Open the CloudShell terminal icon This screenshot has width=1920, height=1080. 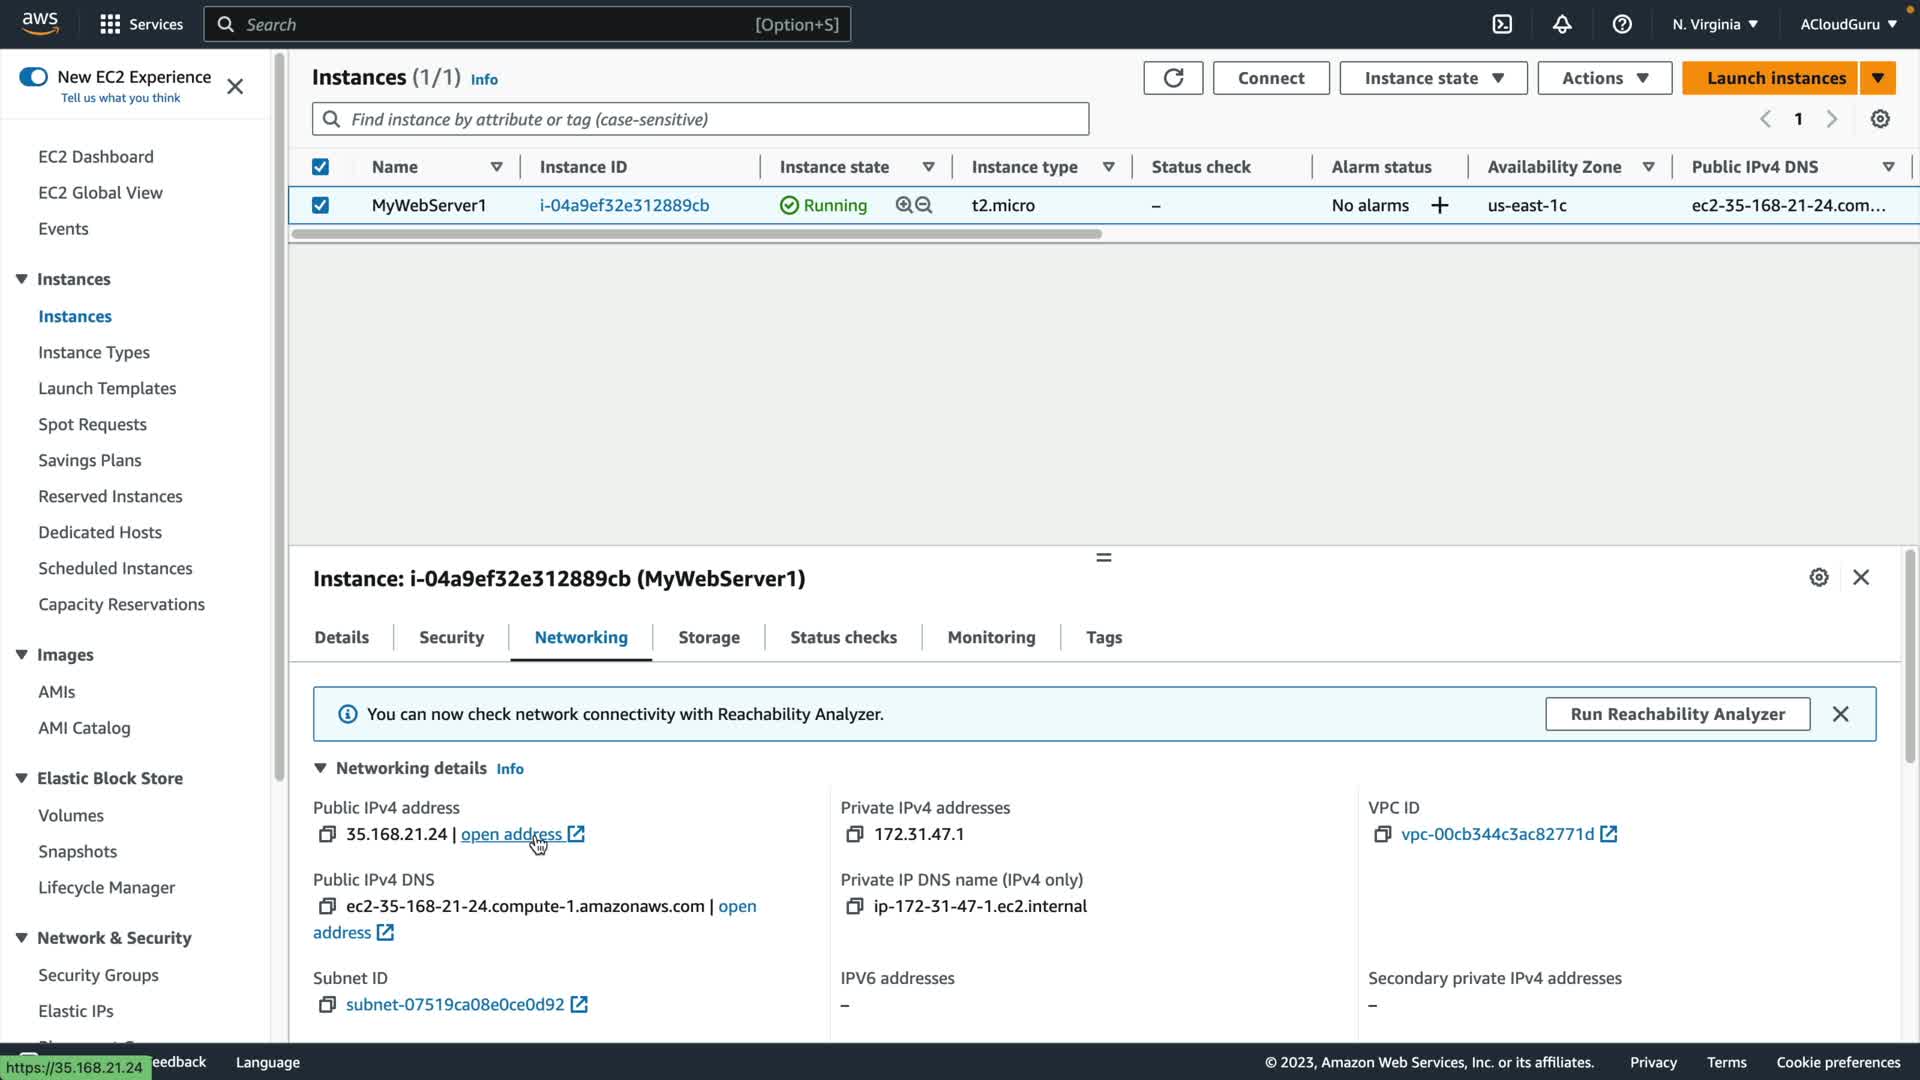click(1502, 24)
